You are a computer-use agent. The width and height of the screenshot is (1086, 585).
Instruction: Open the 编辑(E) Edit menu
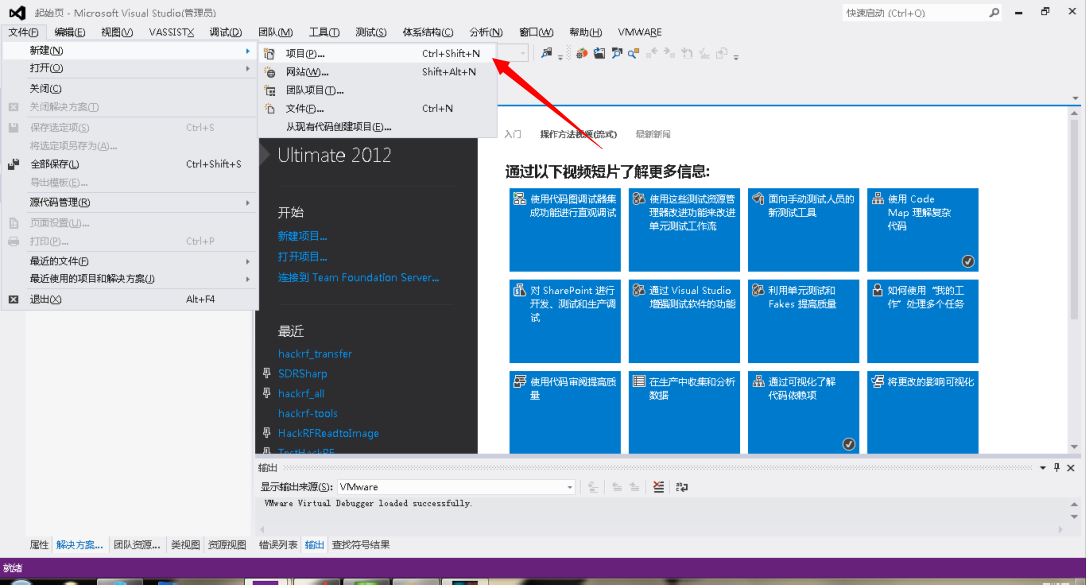[70, 32]
